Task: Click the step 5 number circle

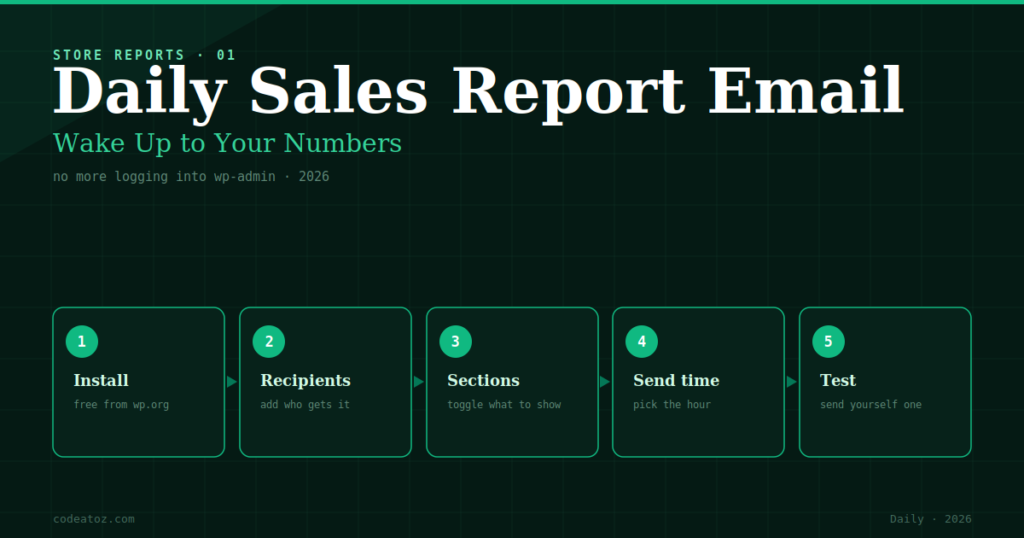Action: [x=828, y=341]
